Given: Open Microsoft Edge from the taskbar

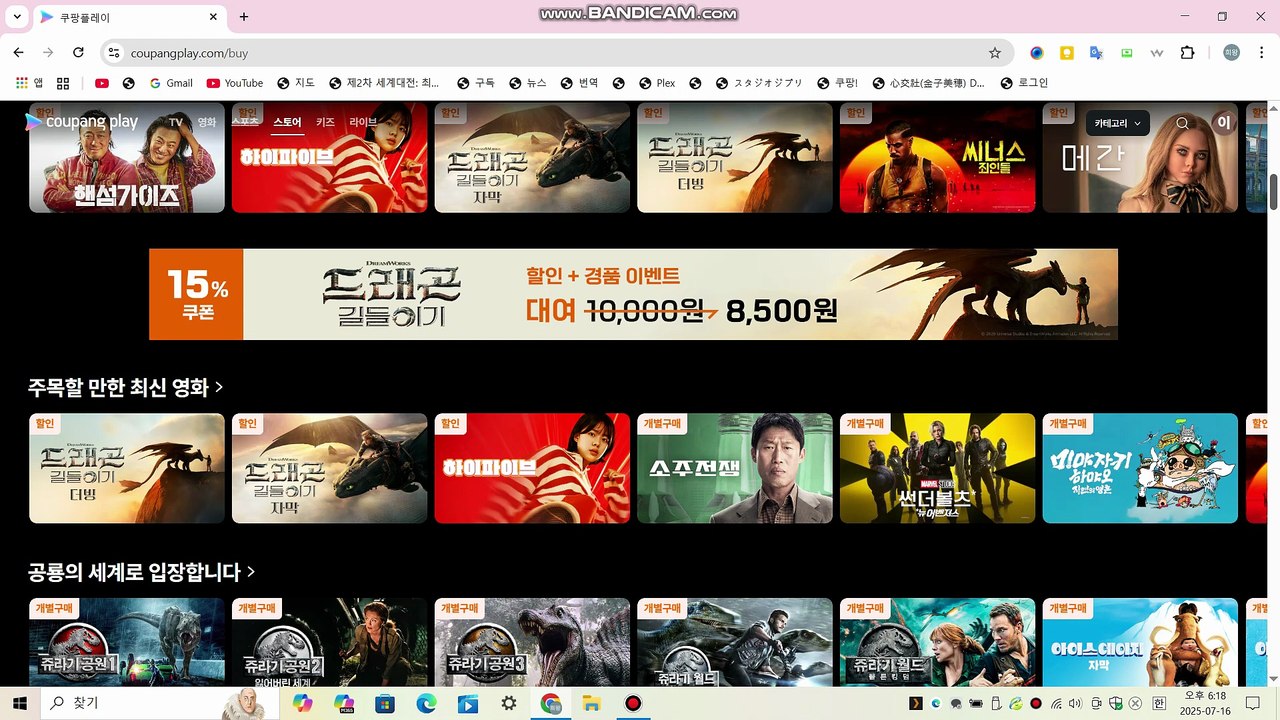Looking at the screenshot, I should 426,703.
